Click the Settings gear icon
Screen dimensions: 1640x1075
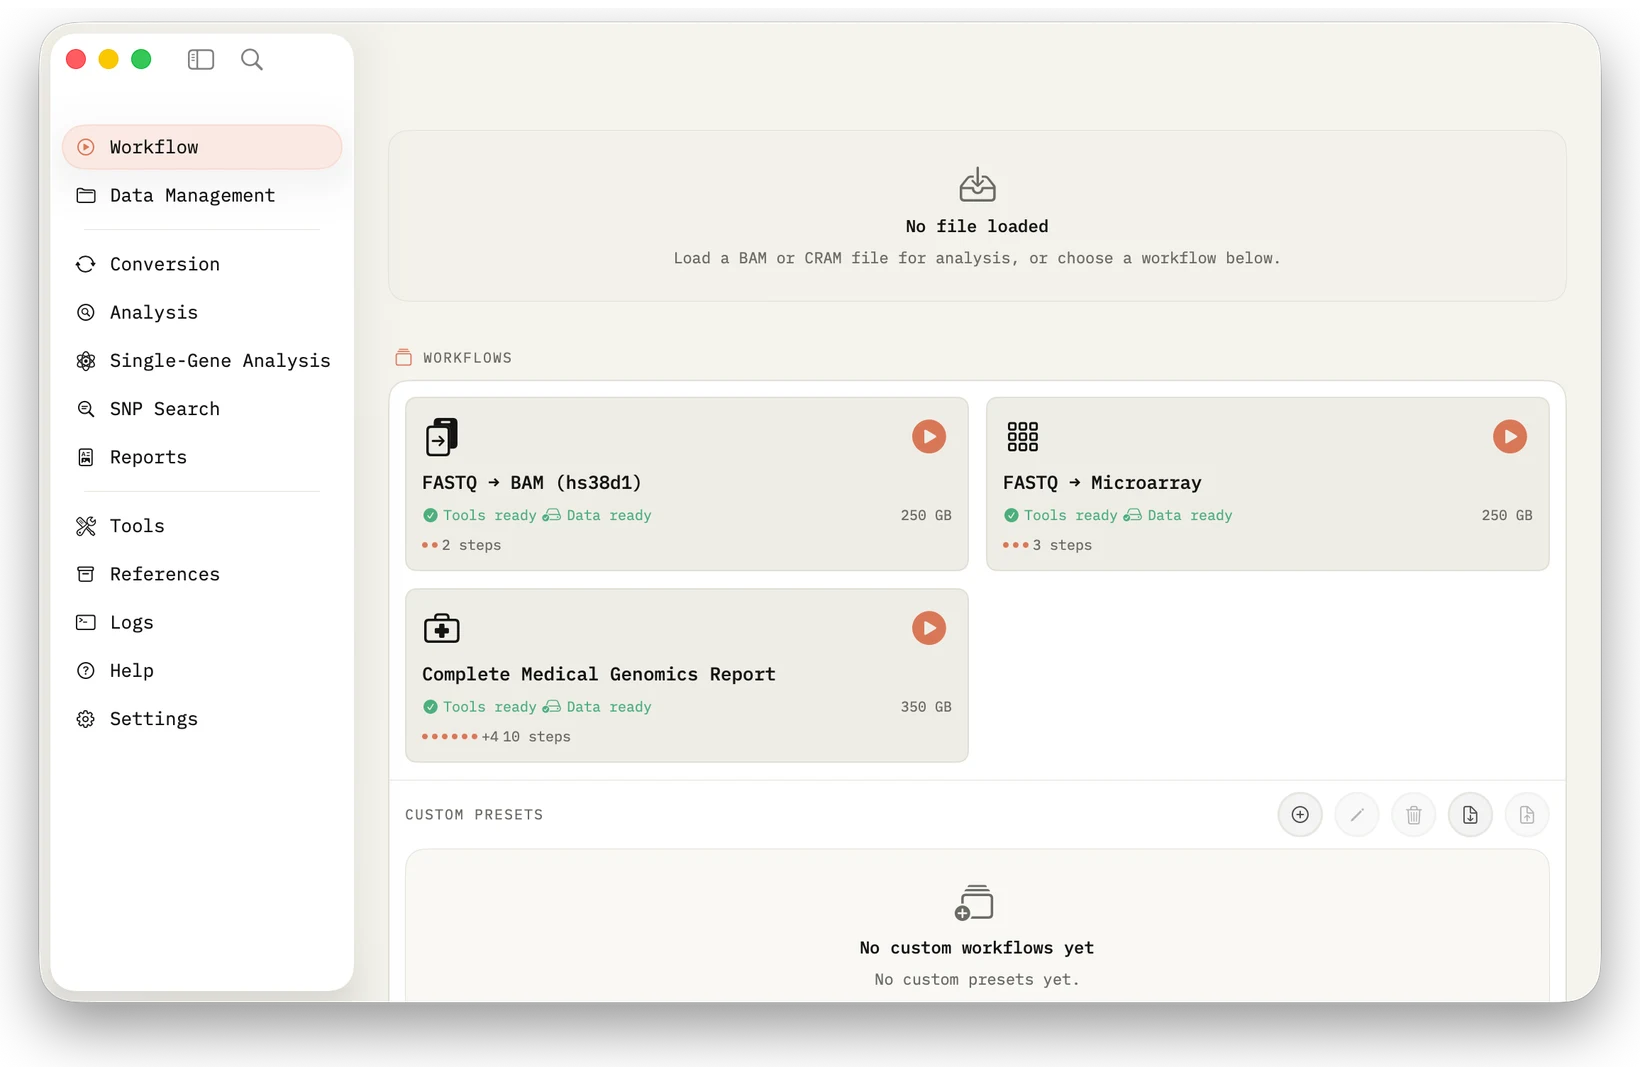(x=86, y=719)
